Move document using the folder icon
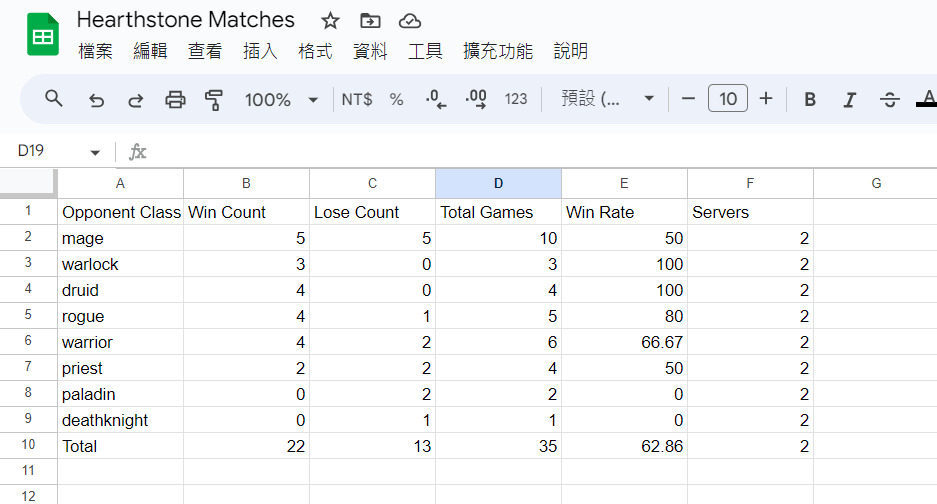This screenshot has width=937, height=504. click(x=370, y=21)
